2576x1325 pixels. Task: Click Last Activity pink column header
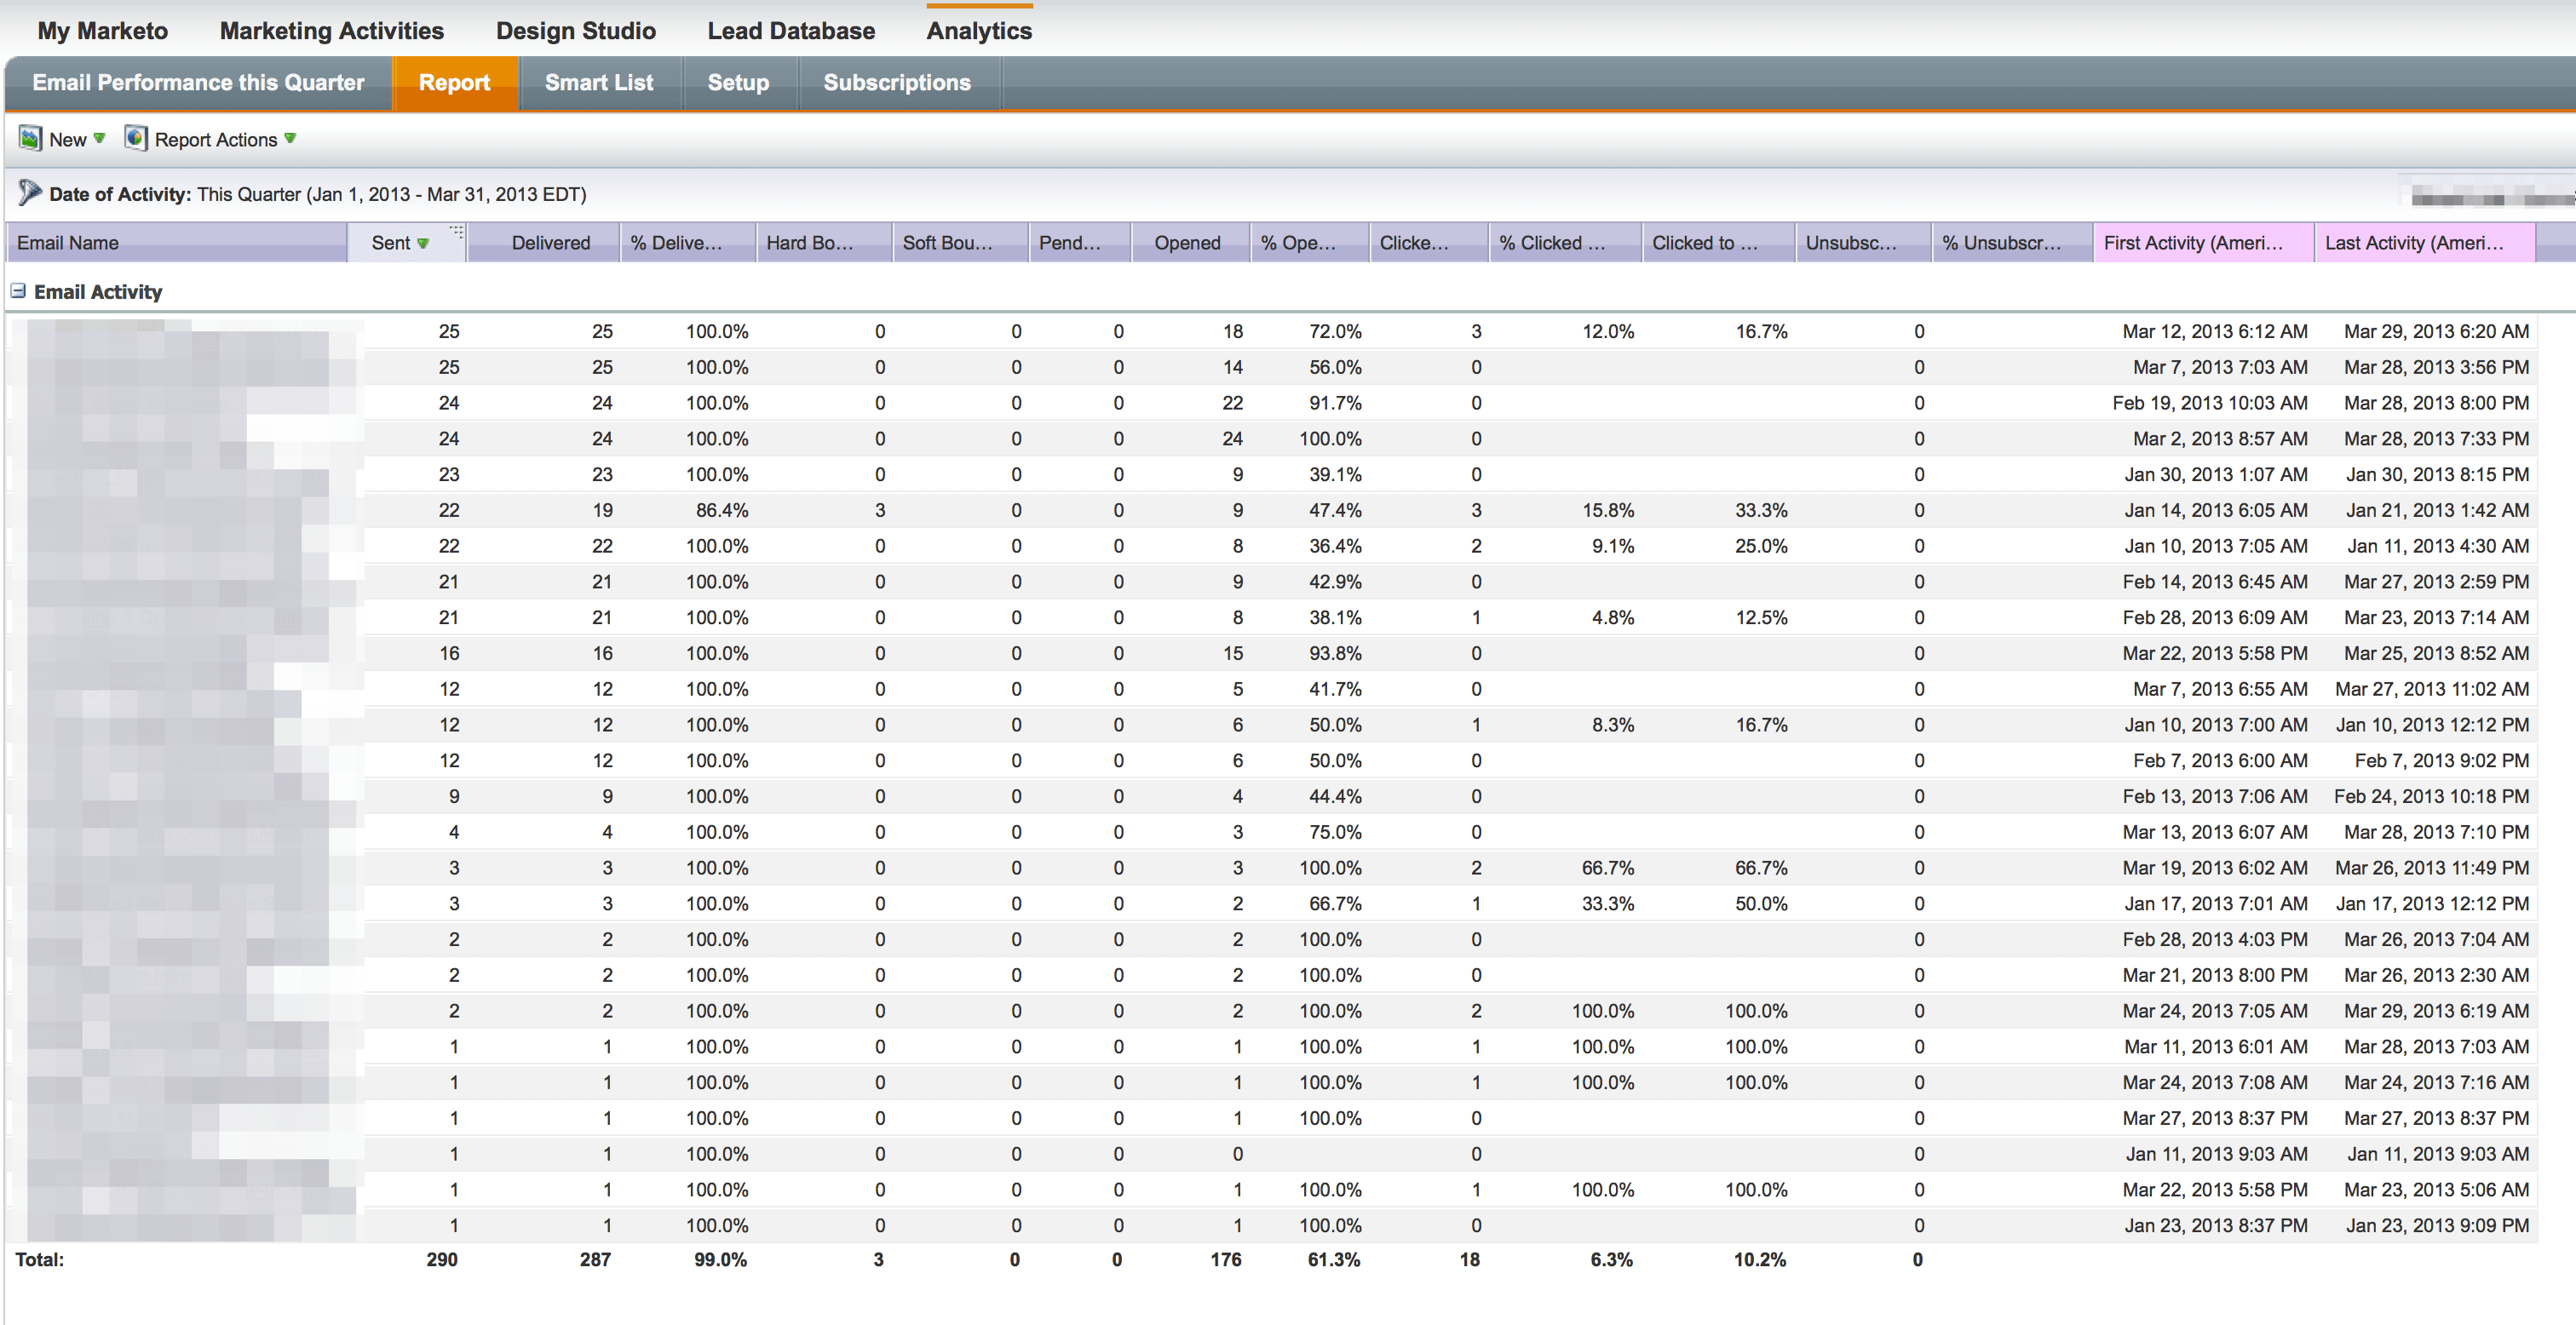tap(2413, 243)
